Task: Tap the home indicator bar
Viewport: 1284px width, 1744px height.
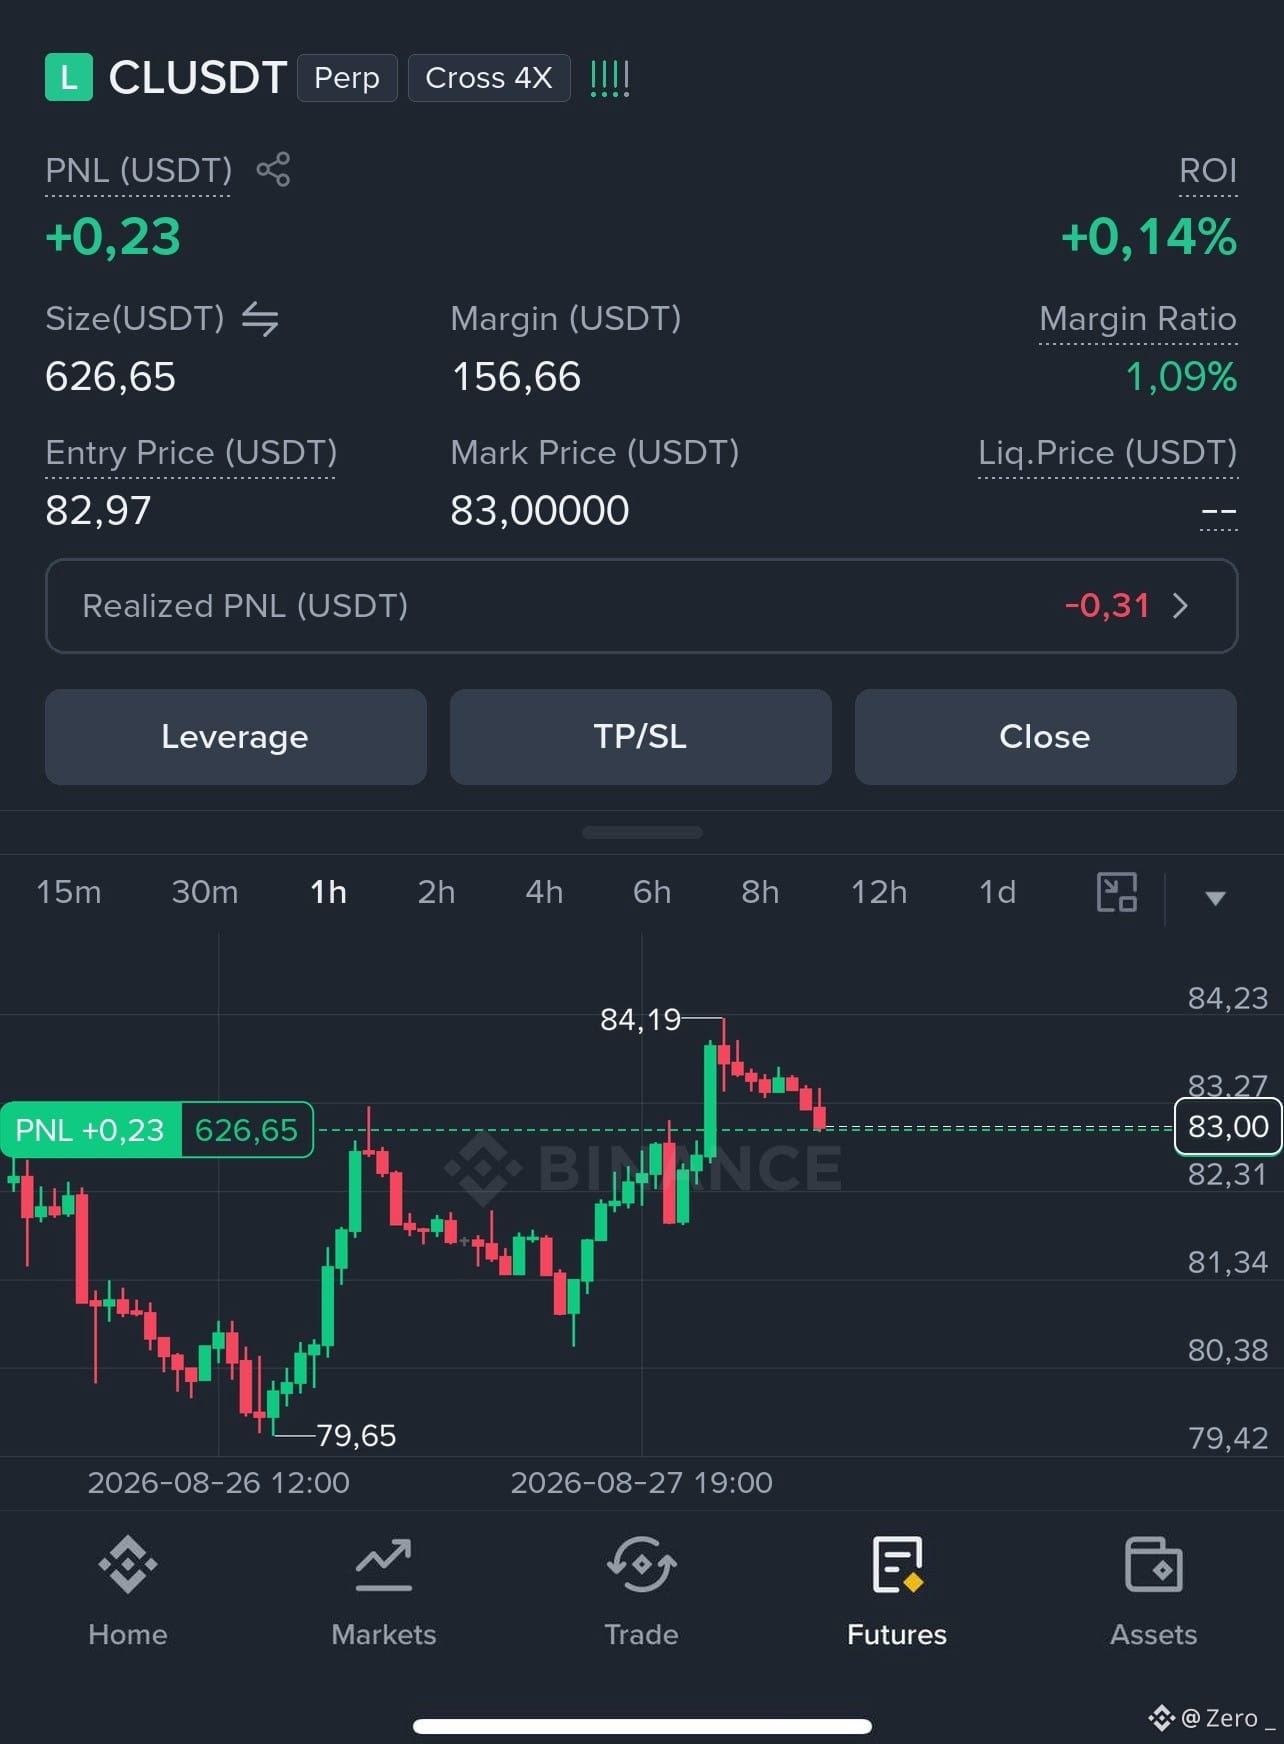Action: coord(642,1726)
